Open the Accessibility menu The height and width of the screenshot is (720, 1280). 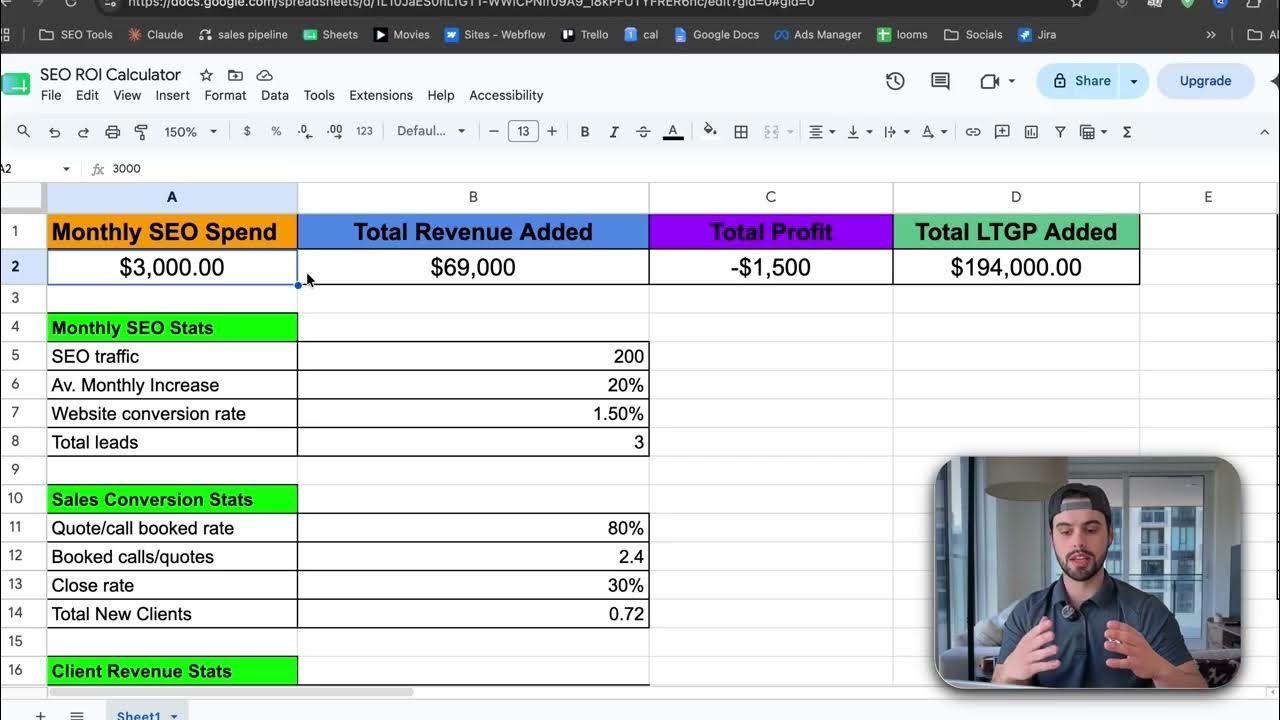506,95
